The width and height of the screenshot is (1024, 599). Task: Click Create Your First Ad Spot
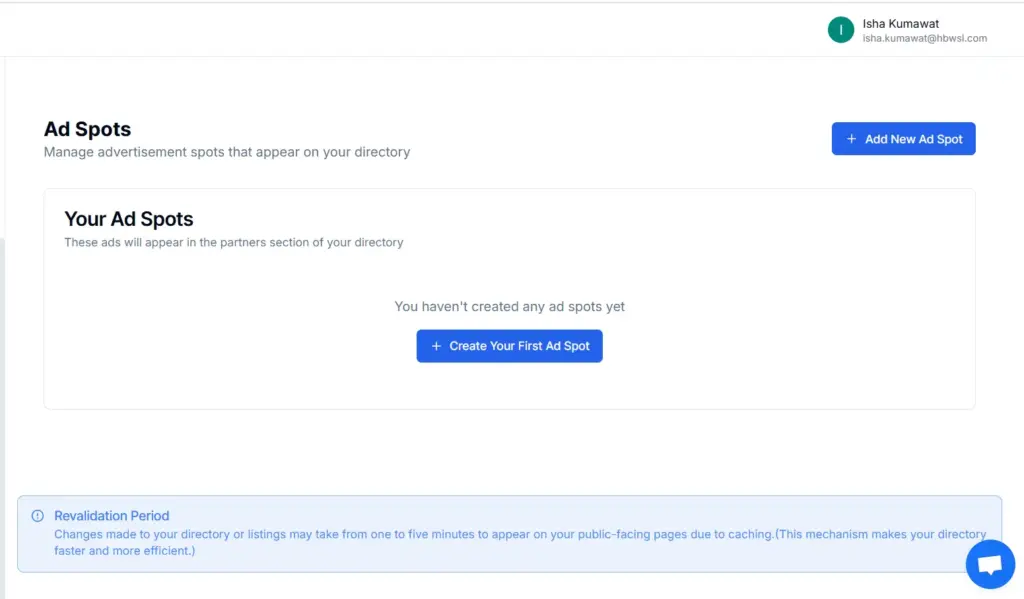coord(509,346)
